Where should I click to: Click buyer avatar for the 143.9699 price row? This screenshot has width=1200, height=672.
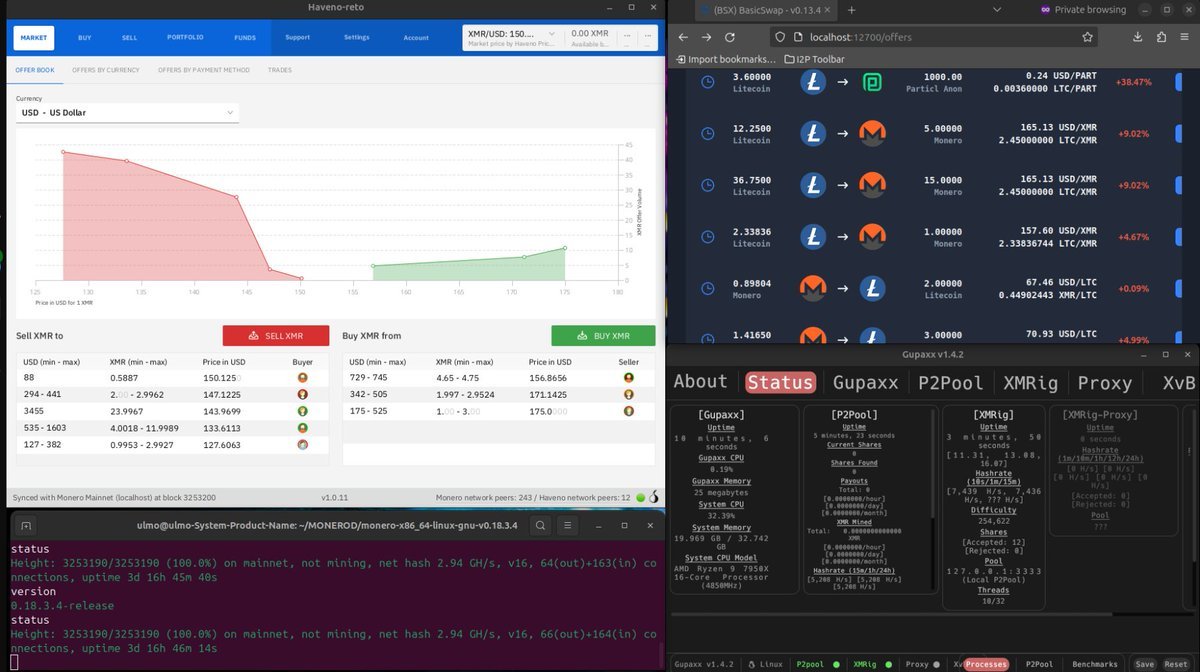[302, 411]
